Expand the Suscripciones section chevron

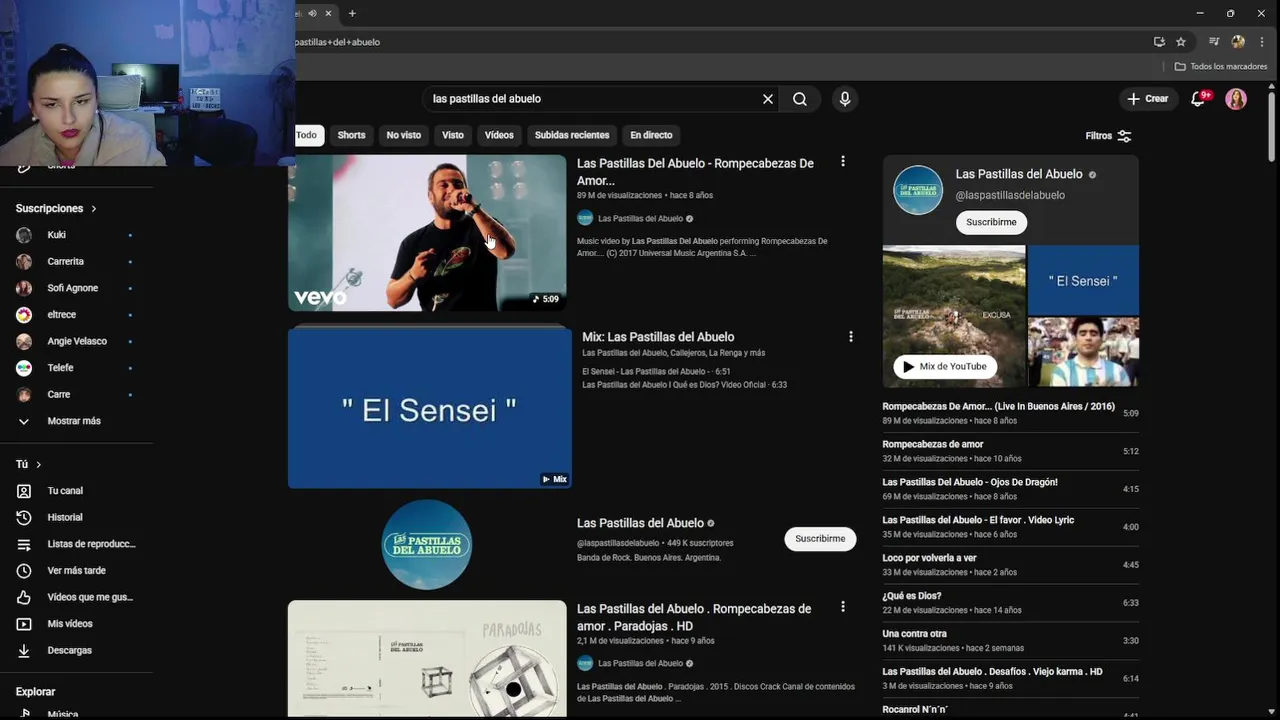coord(94,209)
